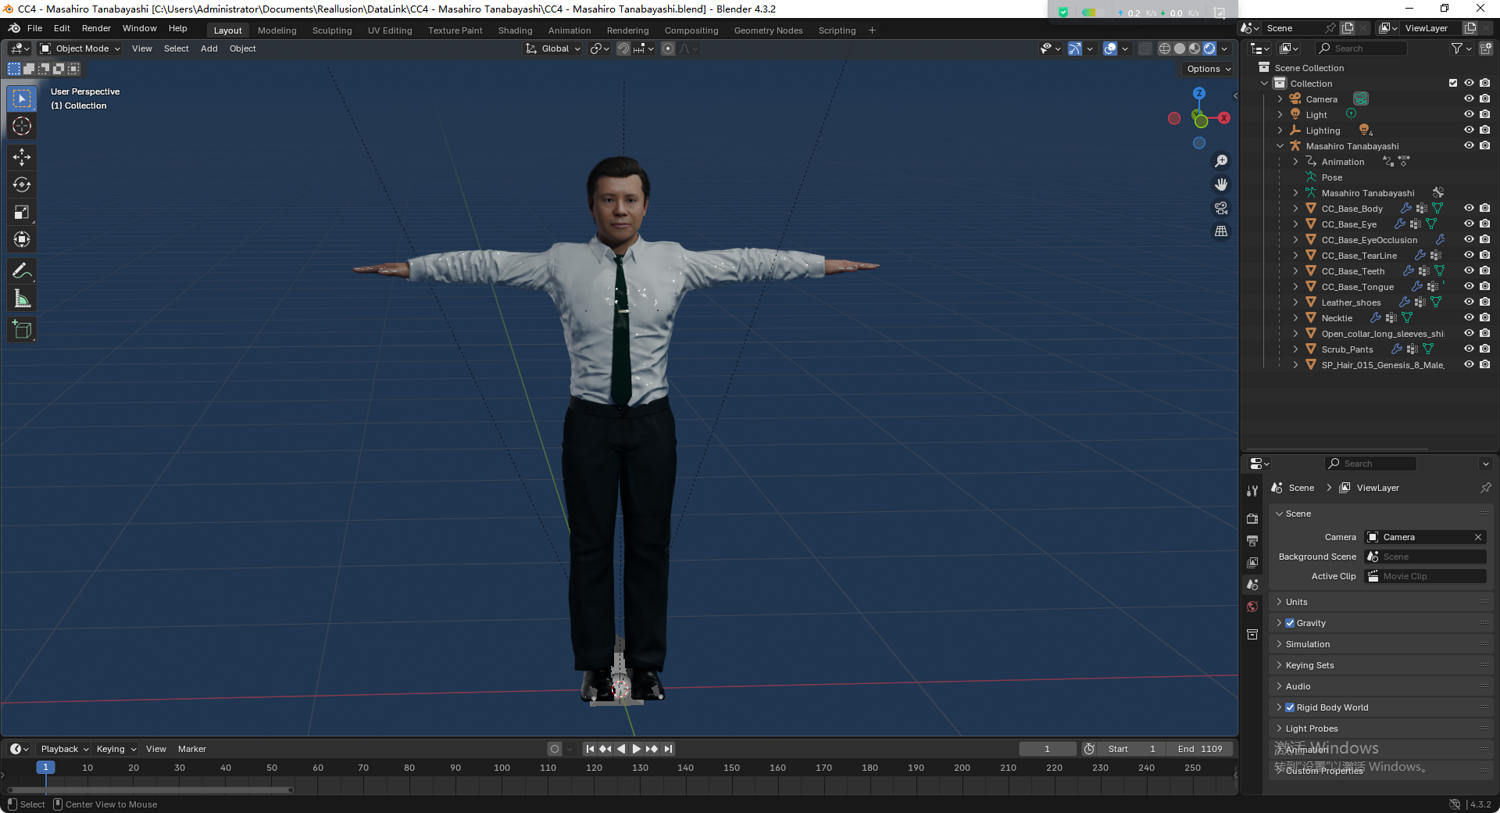Switch to rendered viewport shading

click(1209, 48)
